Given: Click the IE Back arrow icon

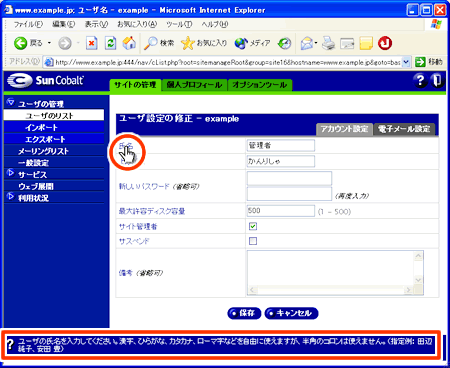Looking at the screenshot, I should (20, 43).
